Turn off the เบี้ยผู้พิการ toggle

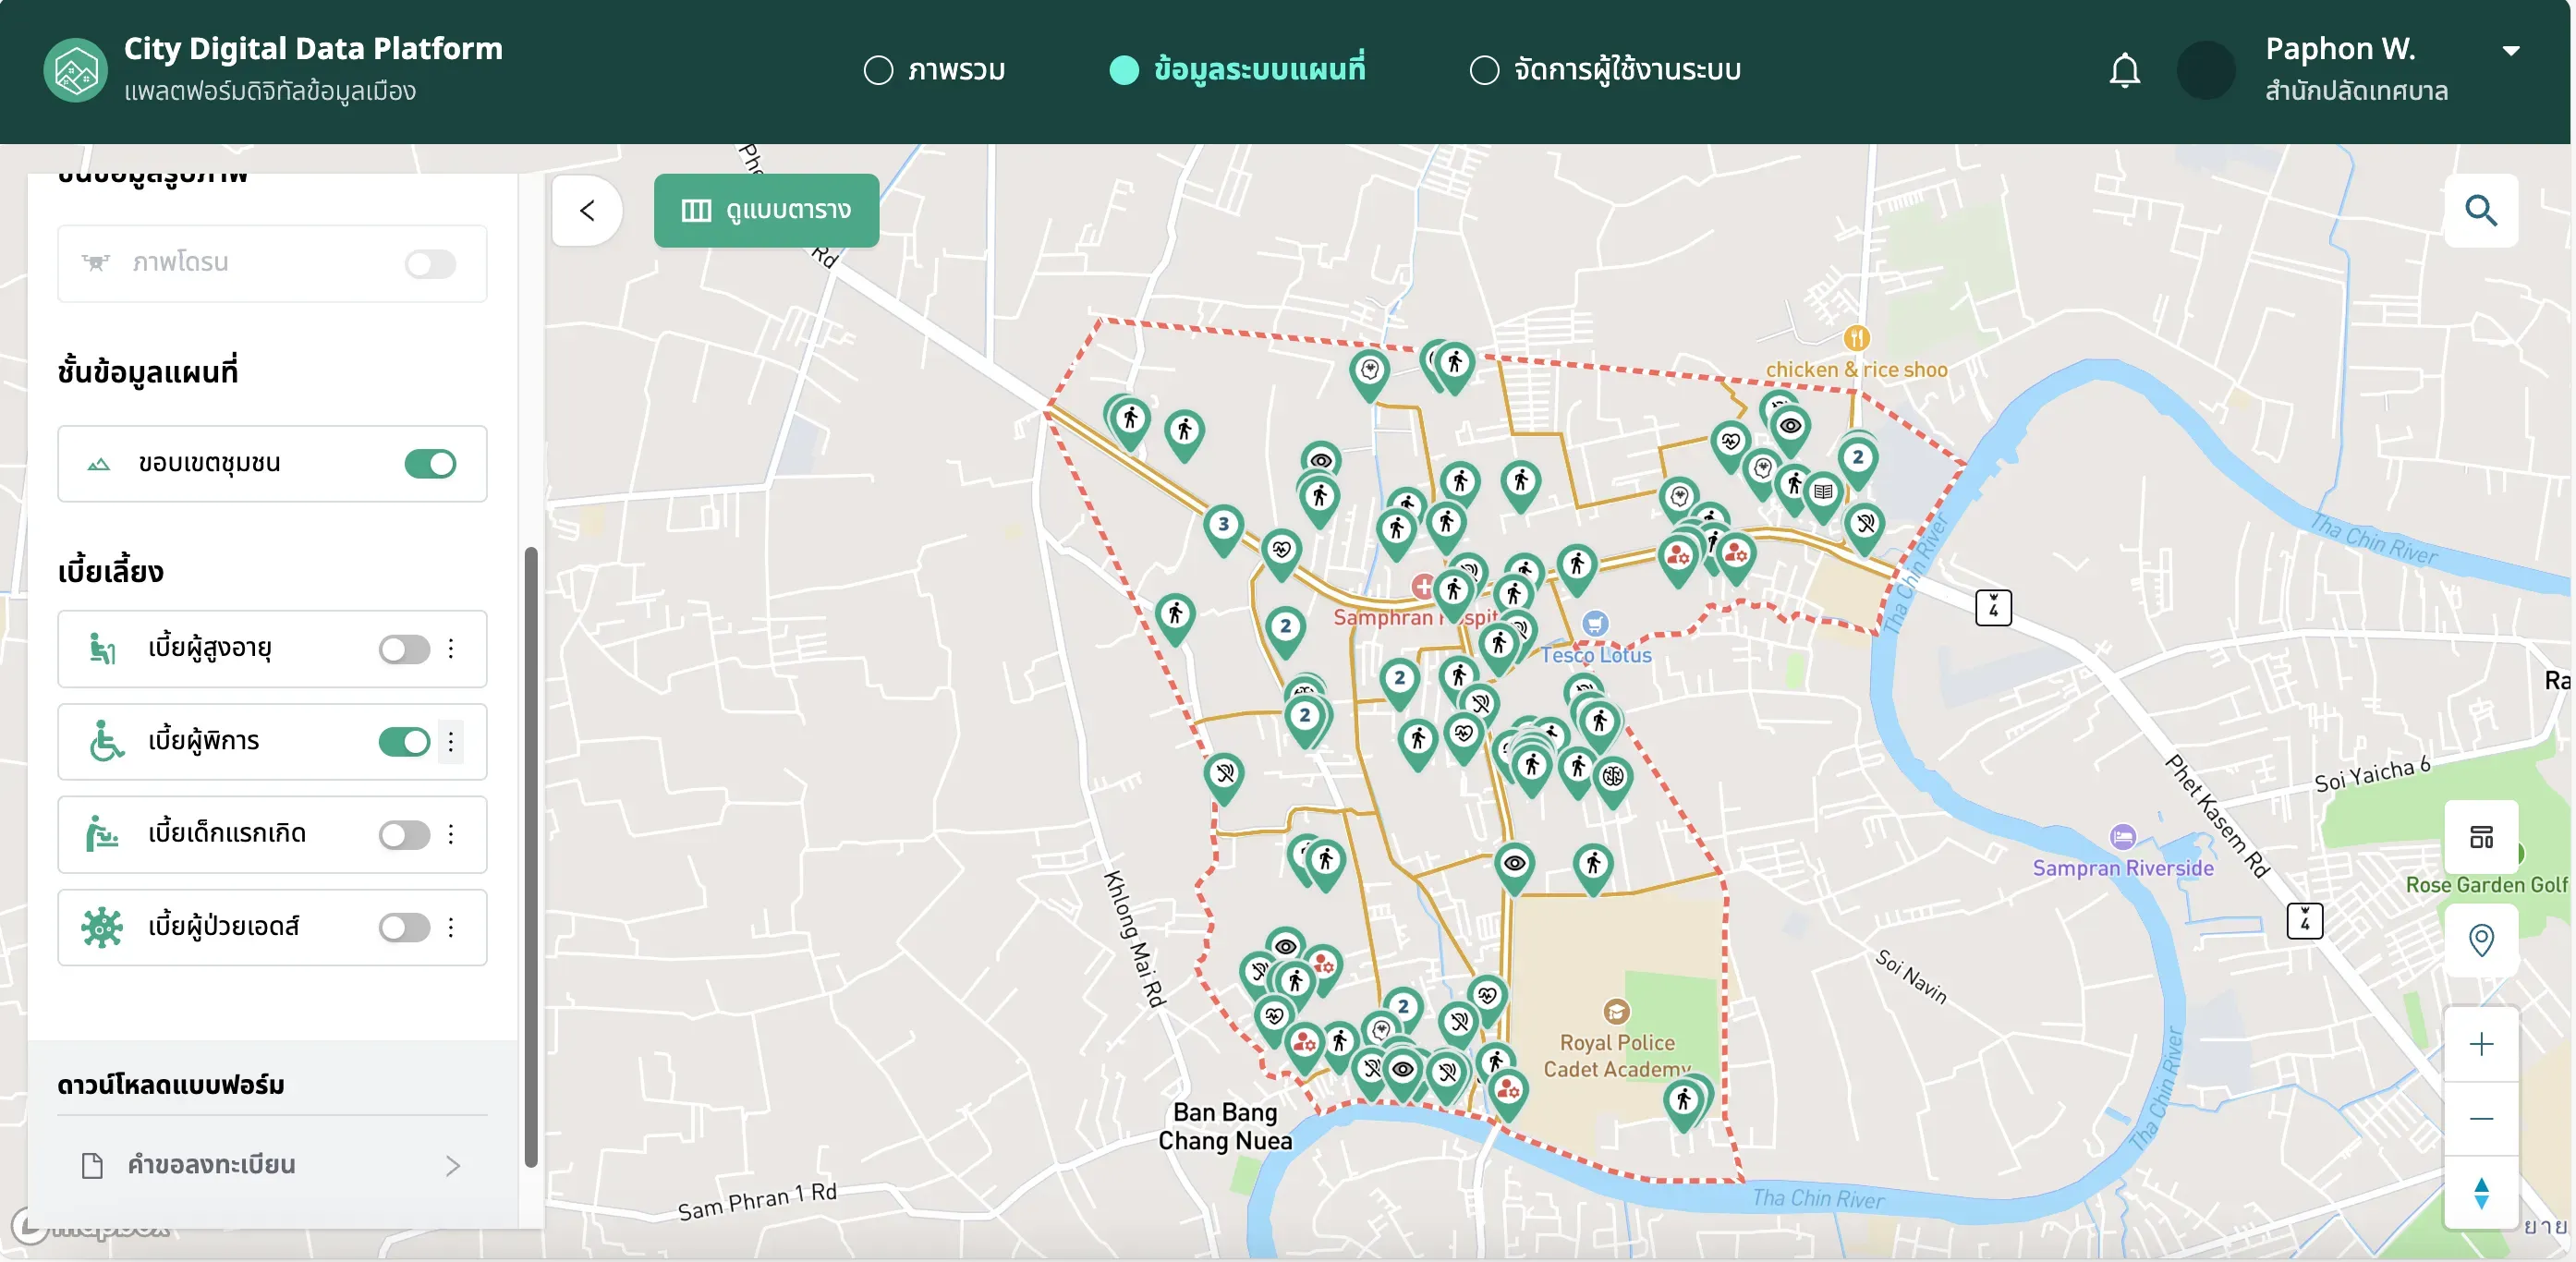tap(404, 742)
